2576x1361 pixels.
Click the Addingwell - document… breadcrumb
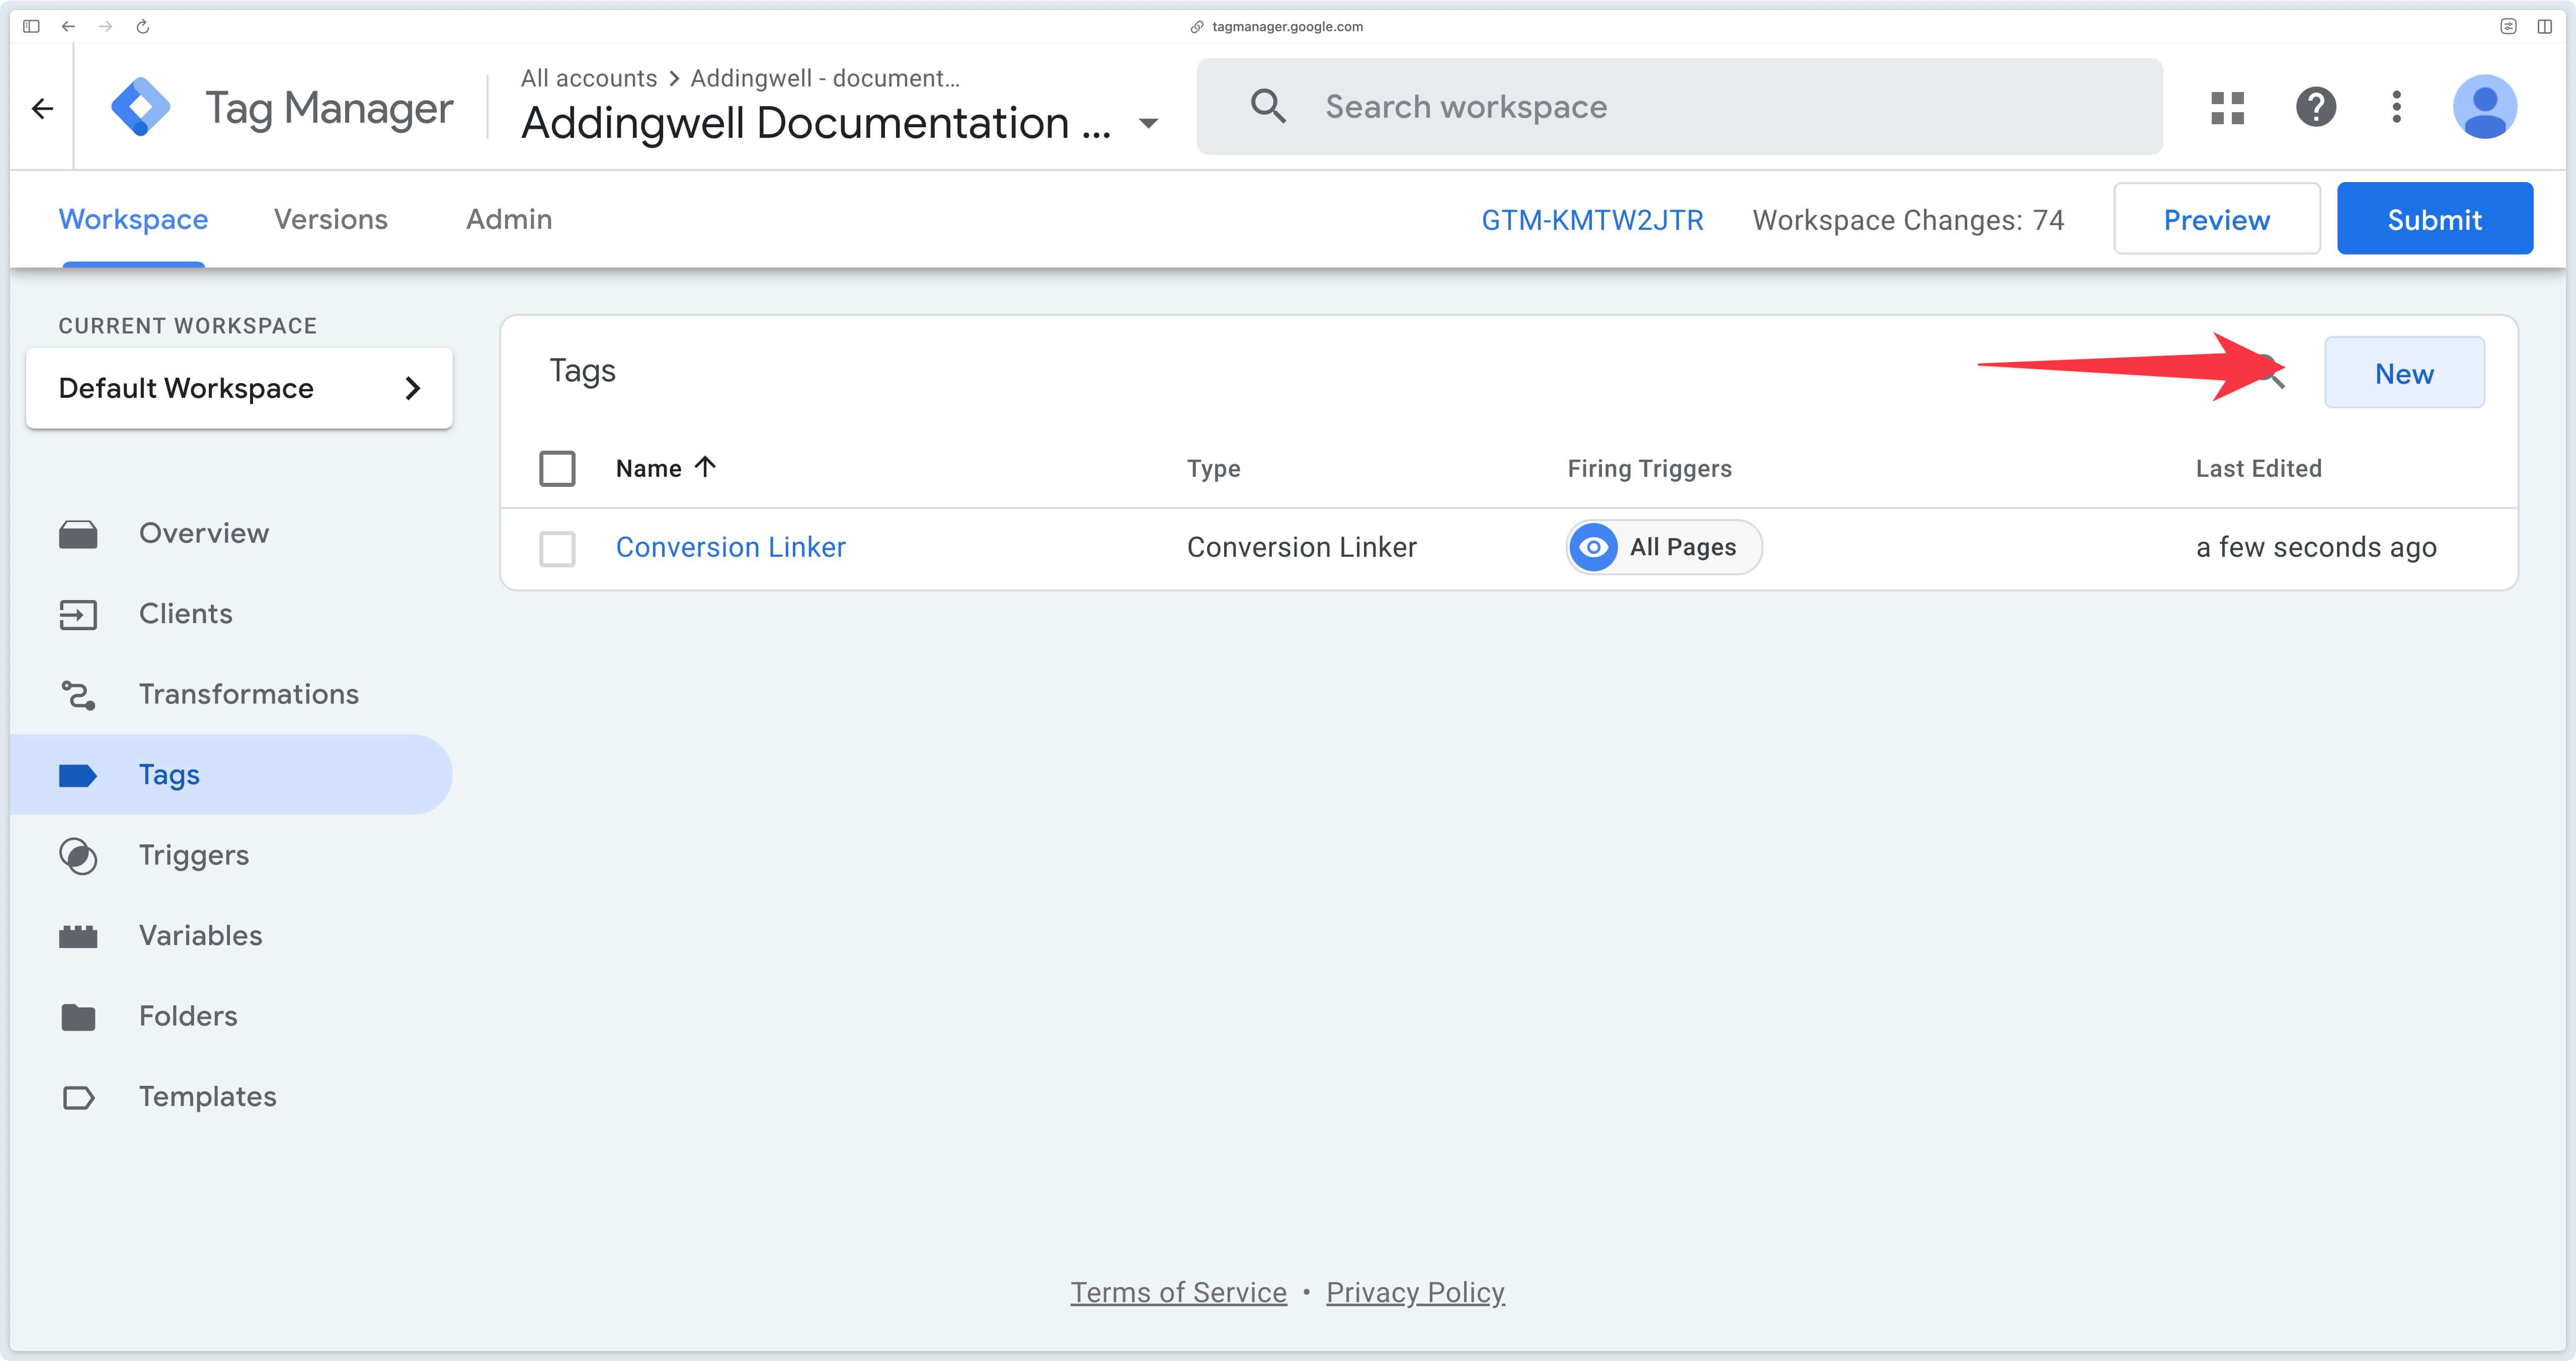[825, 78]
